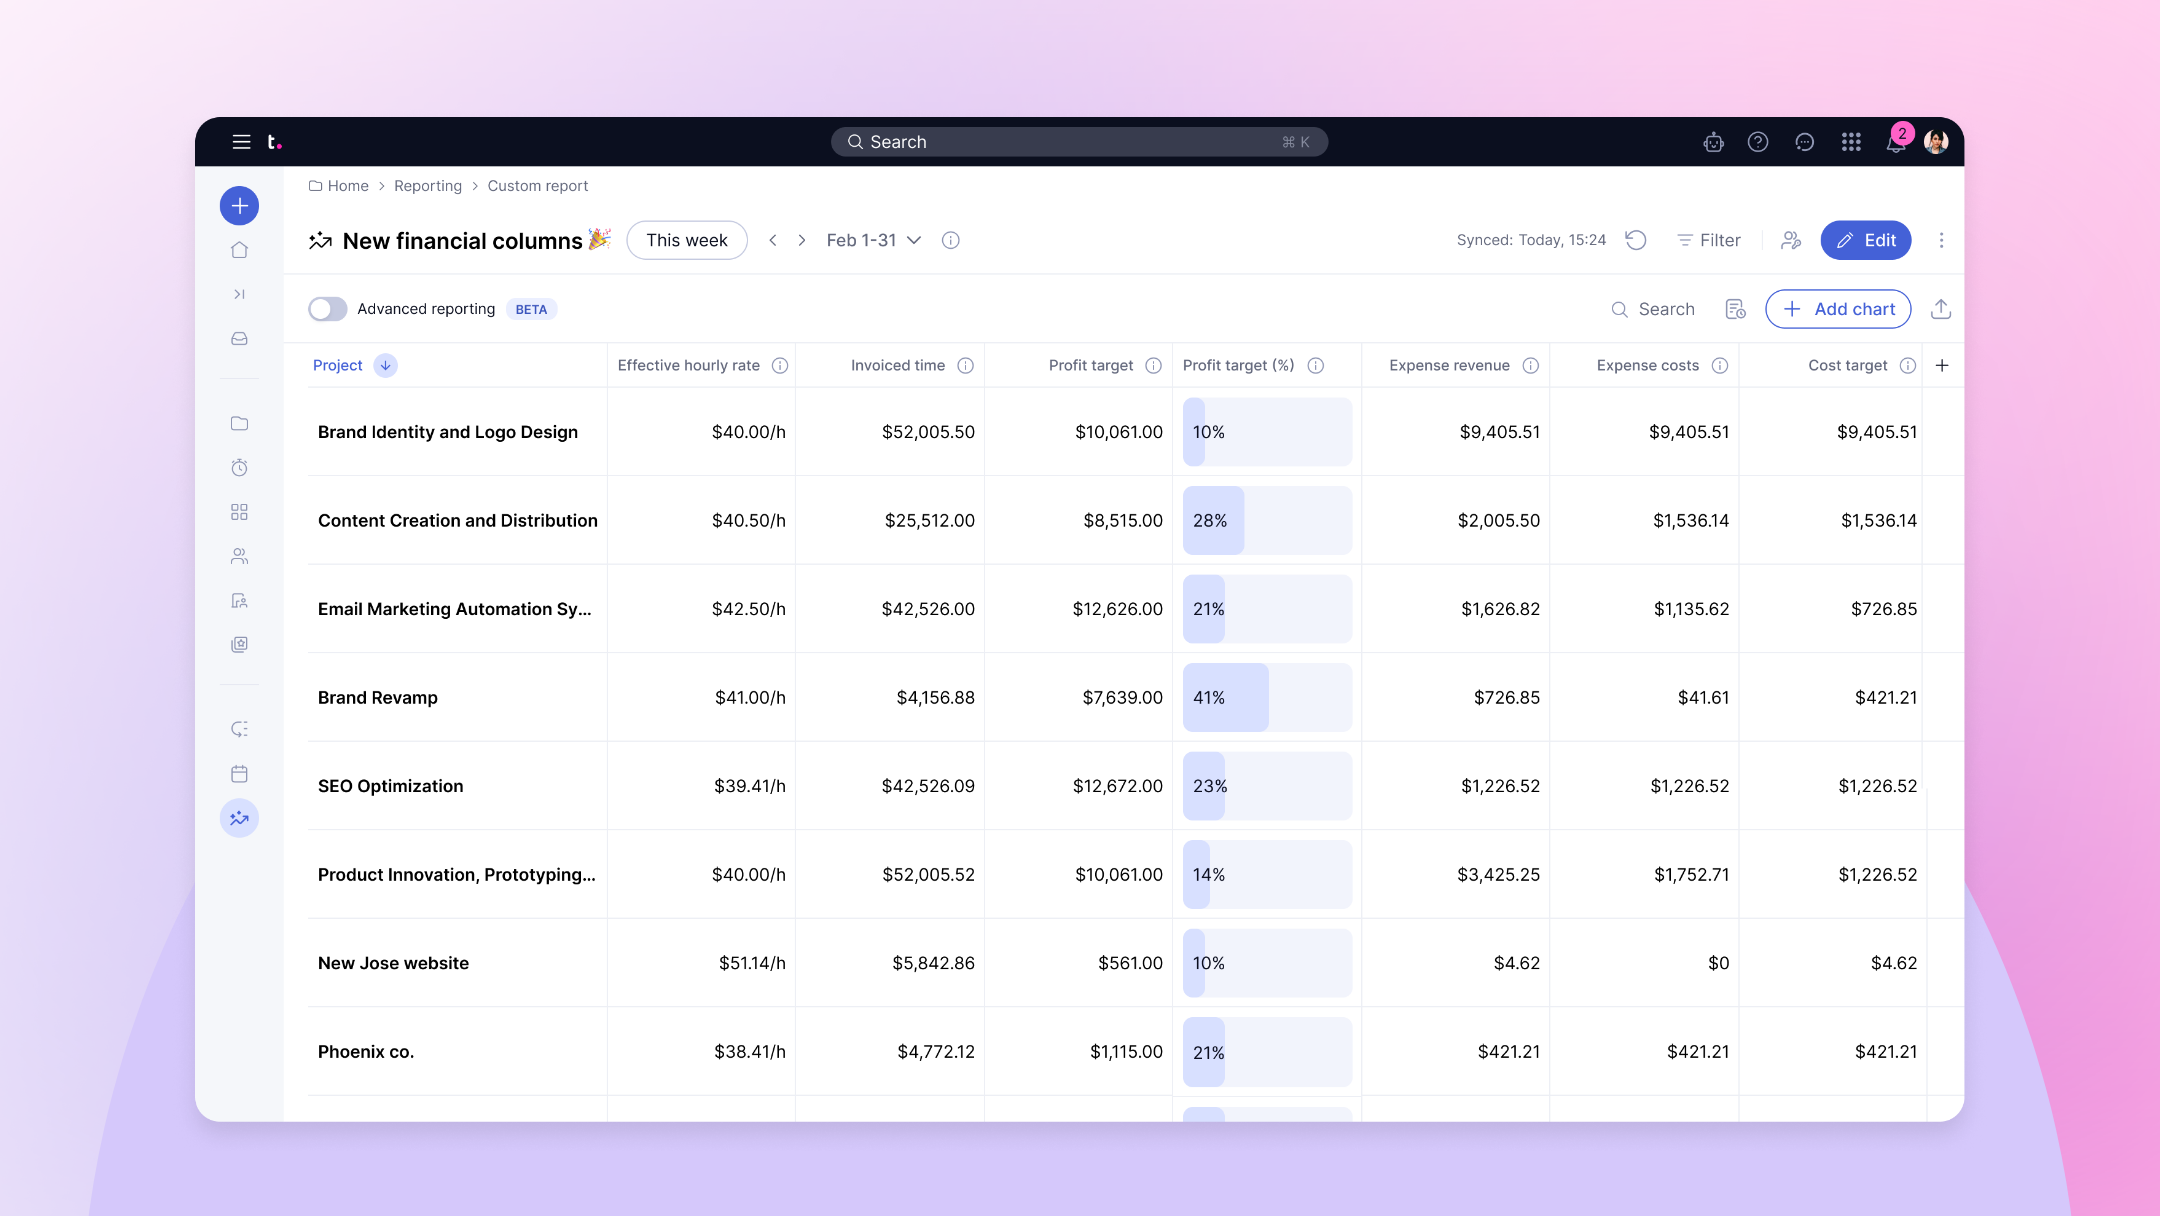The image size is (2160, 1216).
Task: Open the report more options menu
Action: pos(1941,240)
